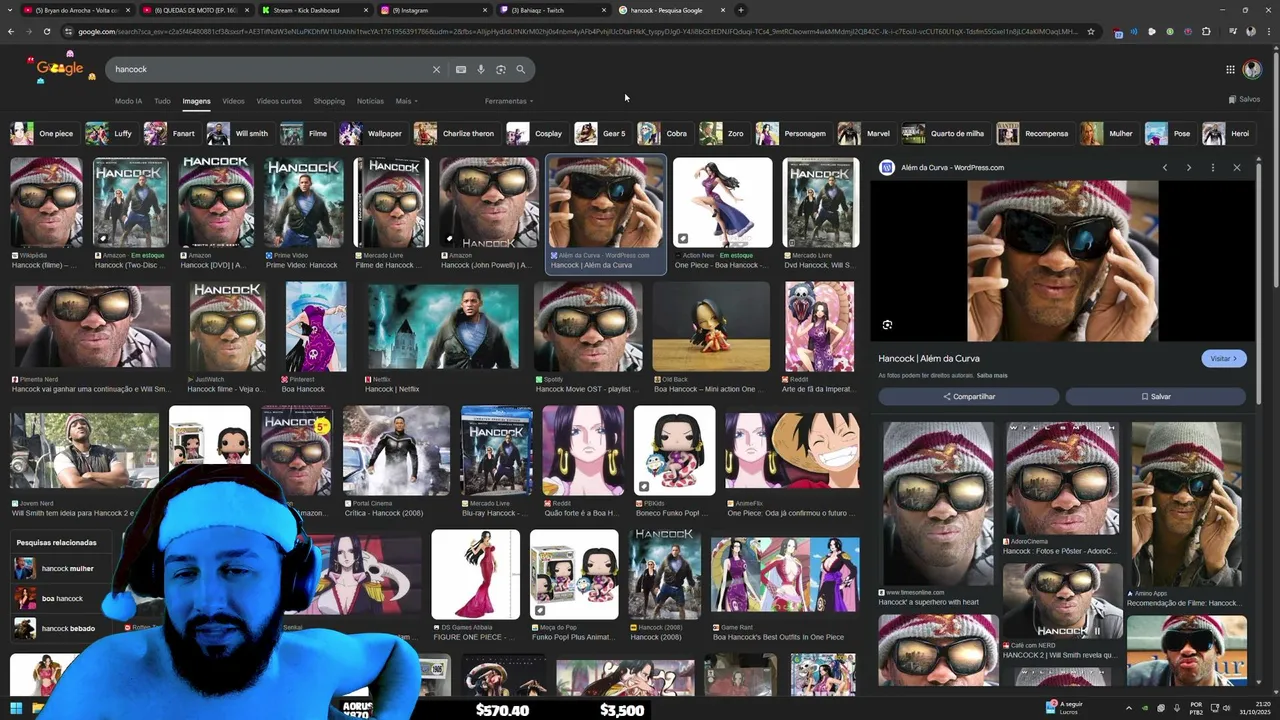This screenshot has width=1280, height=720.
Task: Open the timesonline.com related image
Action: pos(937,503)
